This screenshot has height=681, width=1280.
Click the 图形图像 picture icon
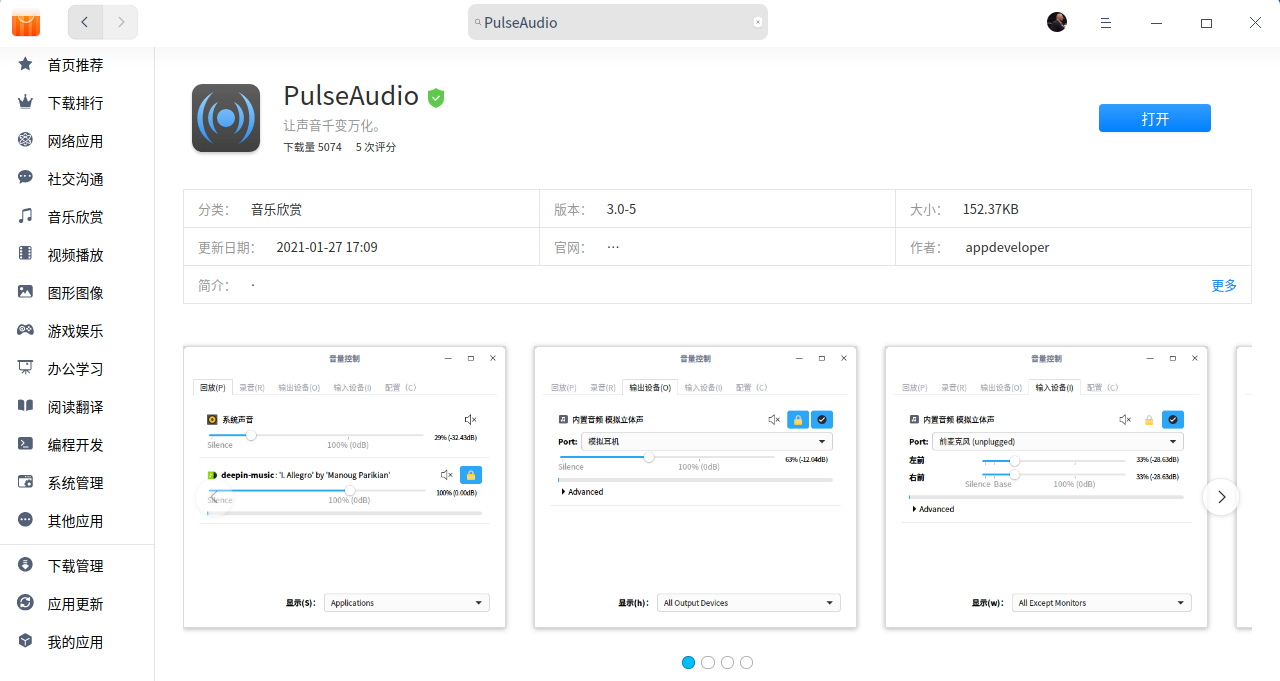[x=26, y=292]
